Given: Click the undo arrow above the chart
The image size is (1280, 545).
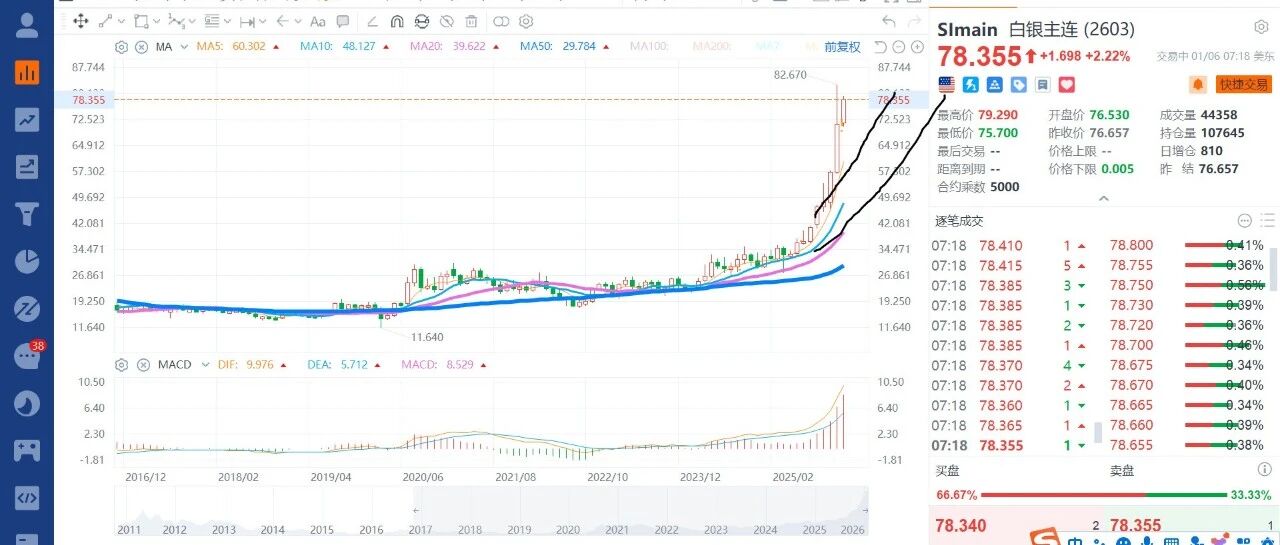Looking at the screenshot, I should pos(889,21).
